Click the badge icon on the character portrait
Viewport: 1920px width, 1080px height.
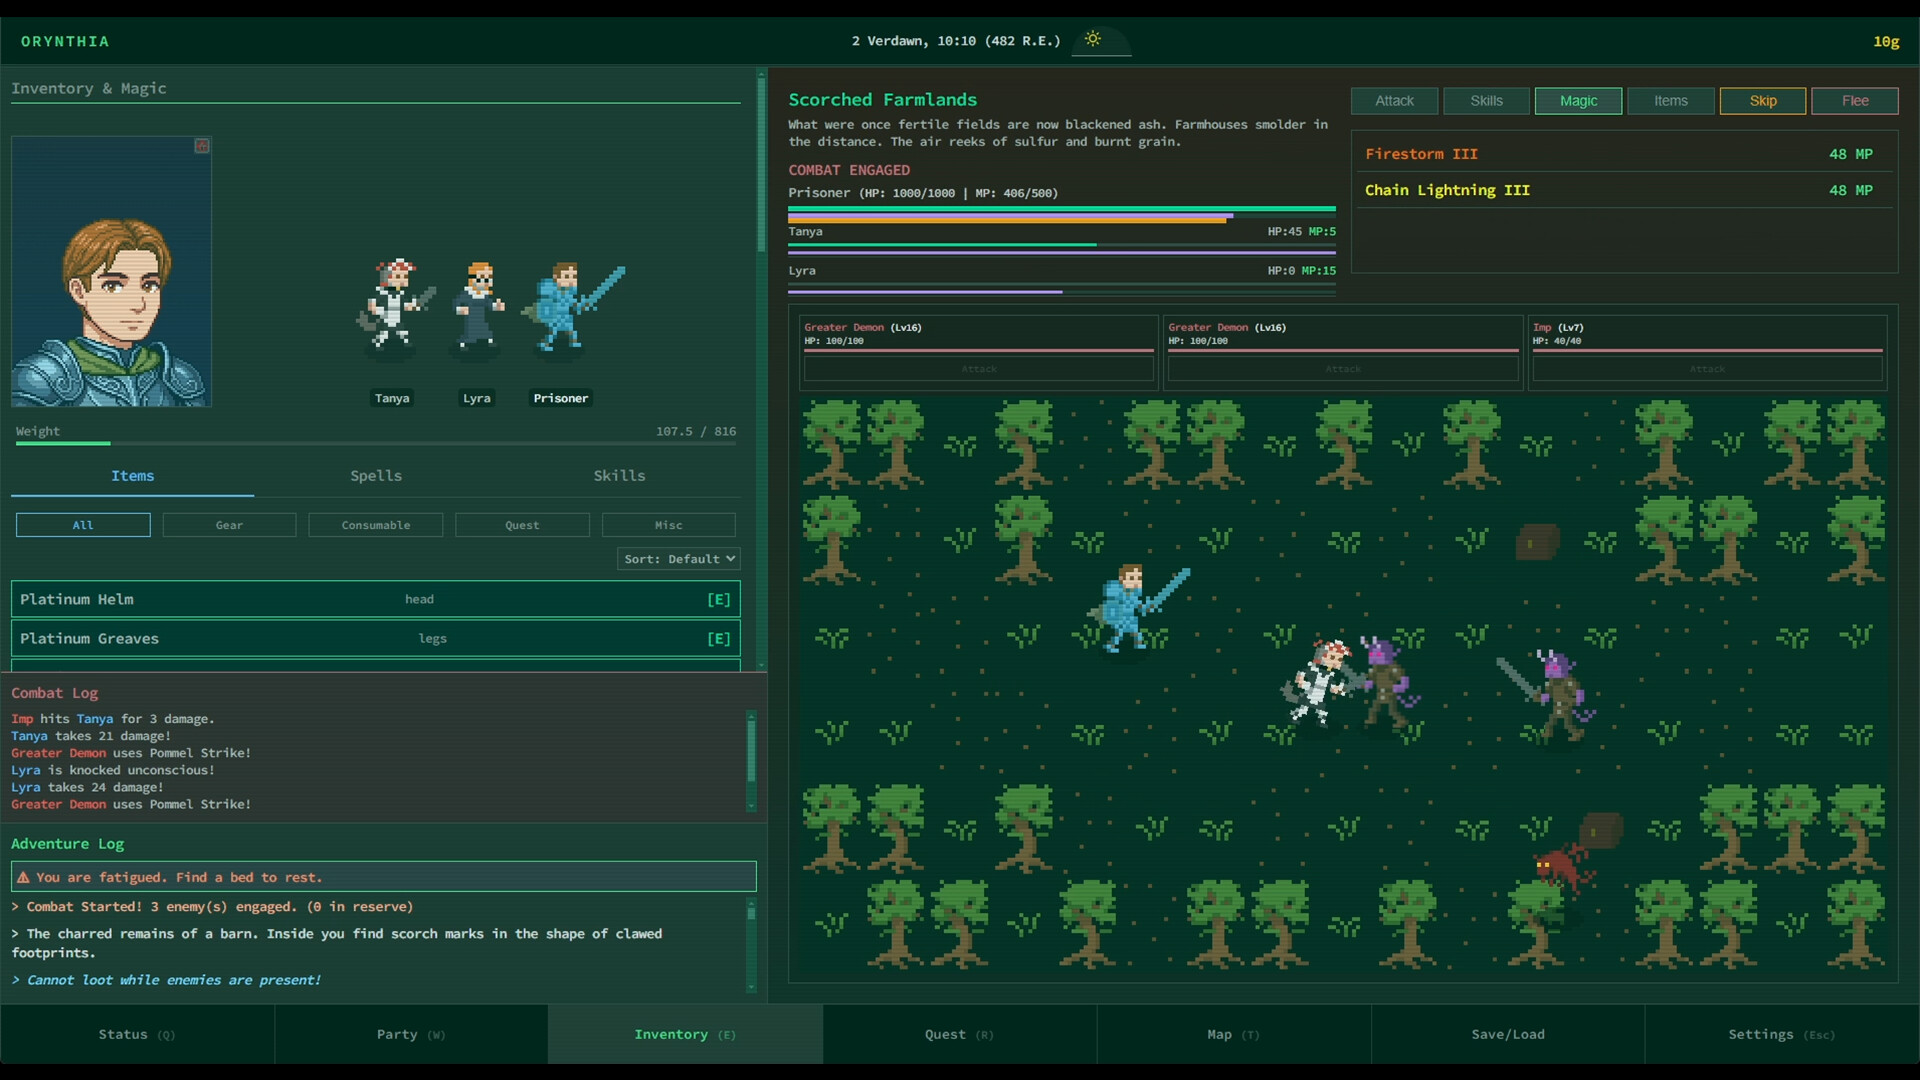point(202,146)
